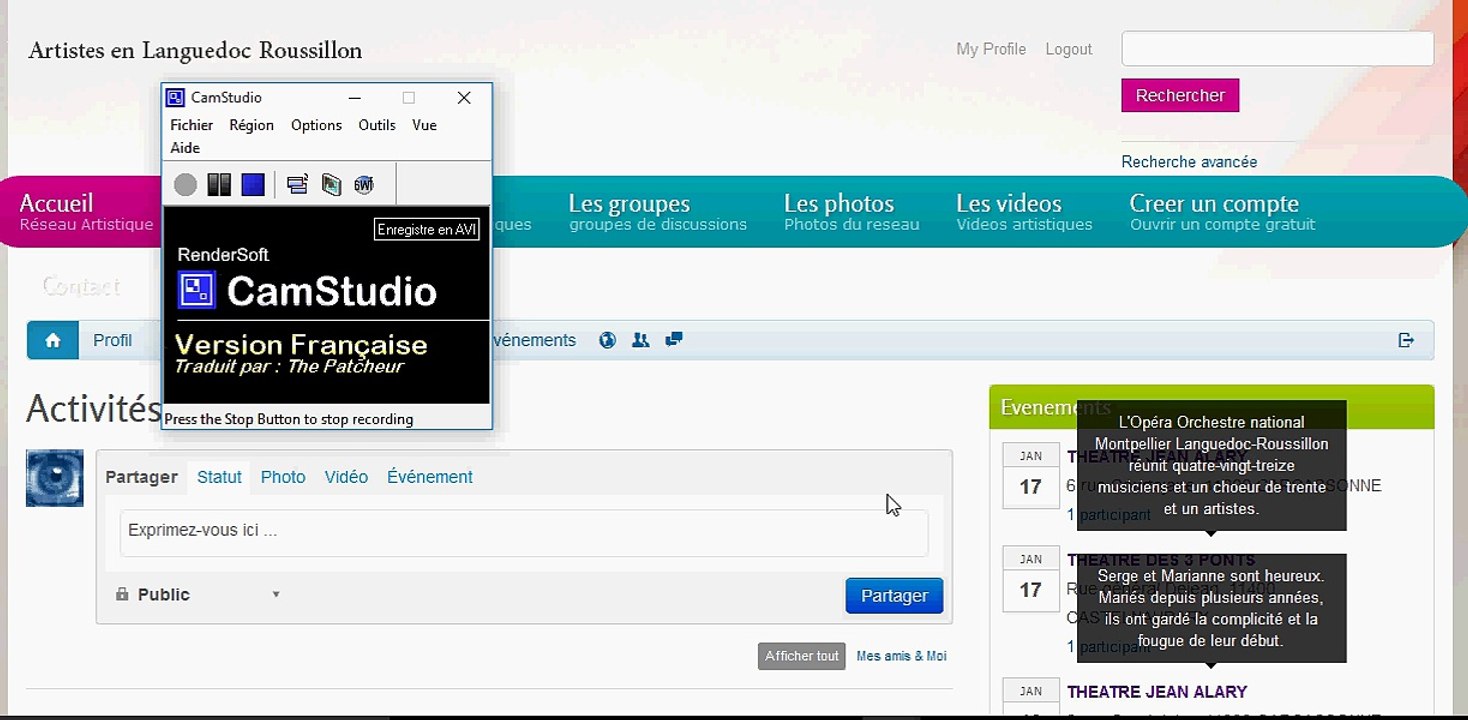
Task: Click the globe notifications icon
Action: (607, 341)
